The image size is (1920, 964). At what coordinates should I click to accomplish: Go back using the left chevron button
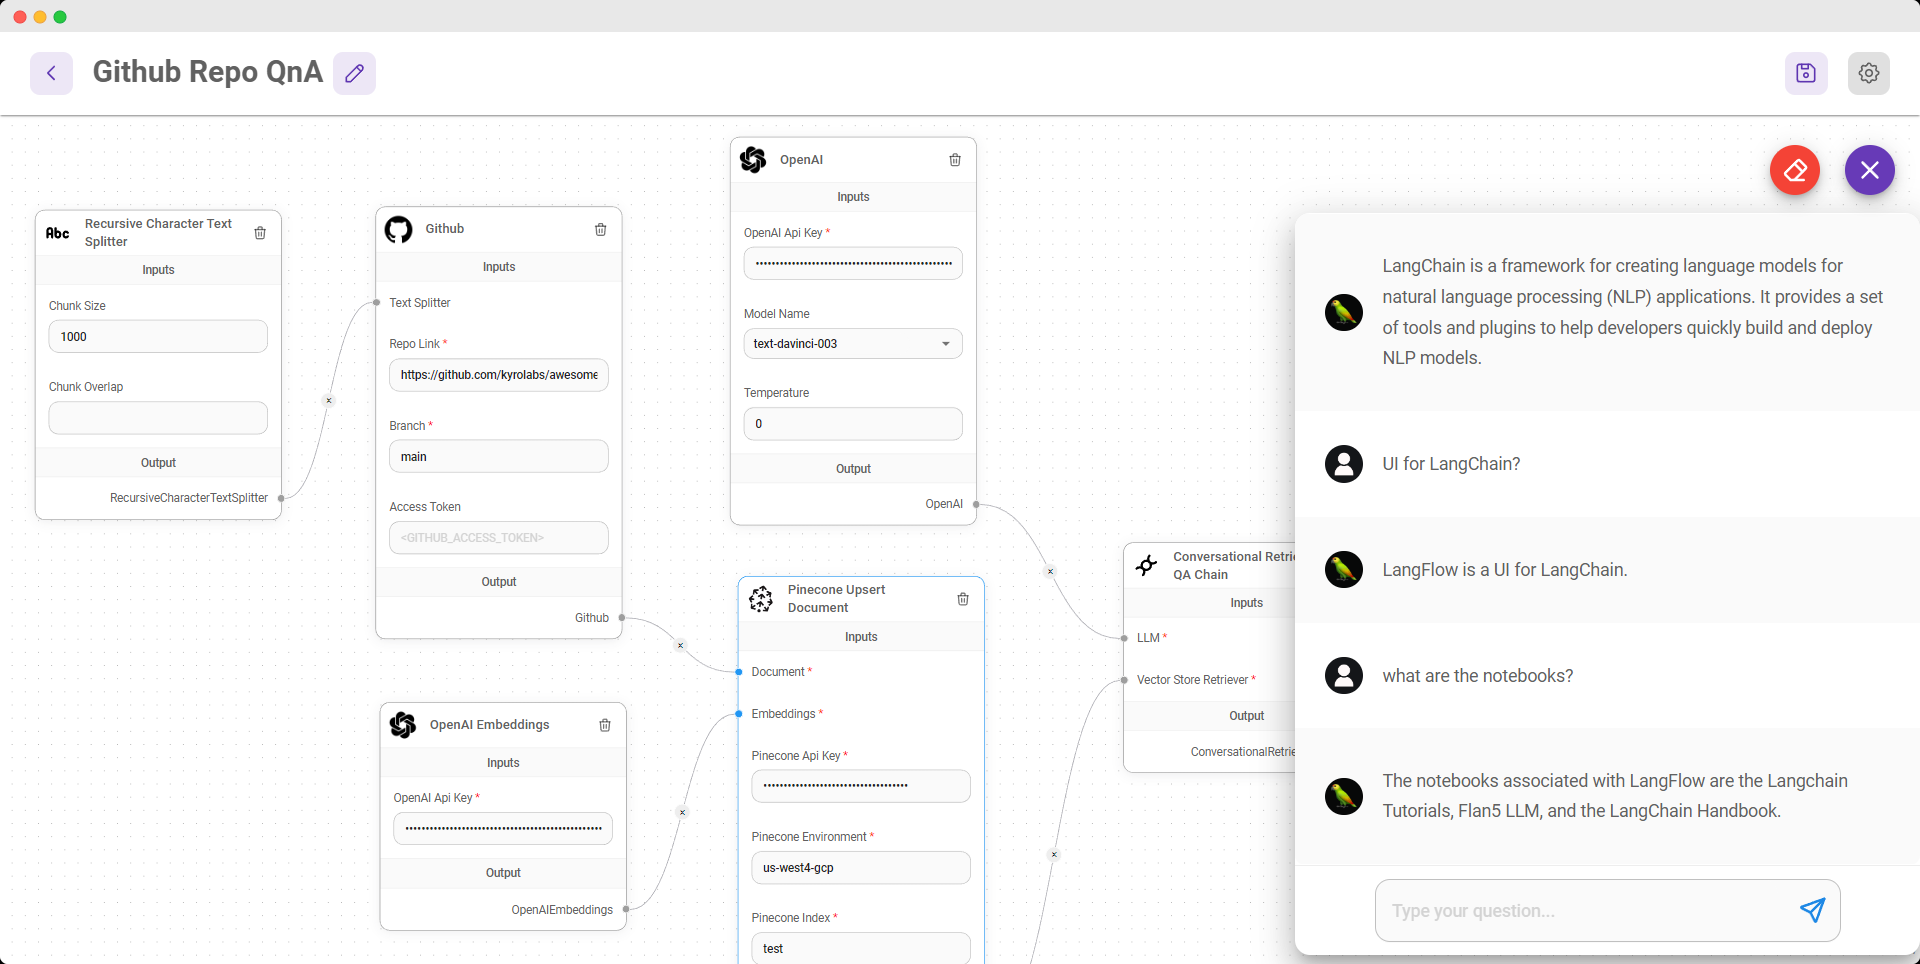[51, 73]
